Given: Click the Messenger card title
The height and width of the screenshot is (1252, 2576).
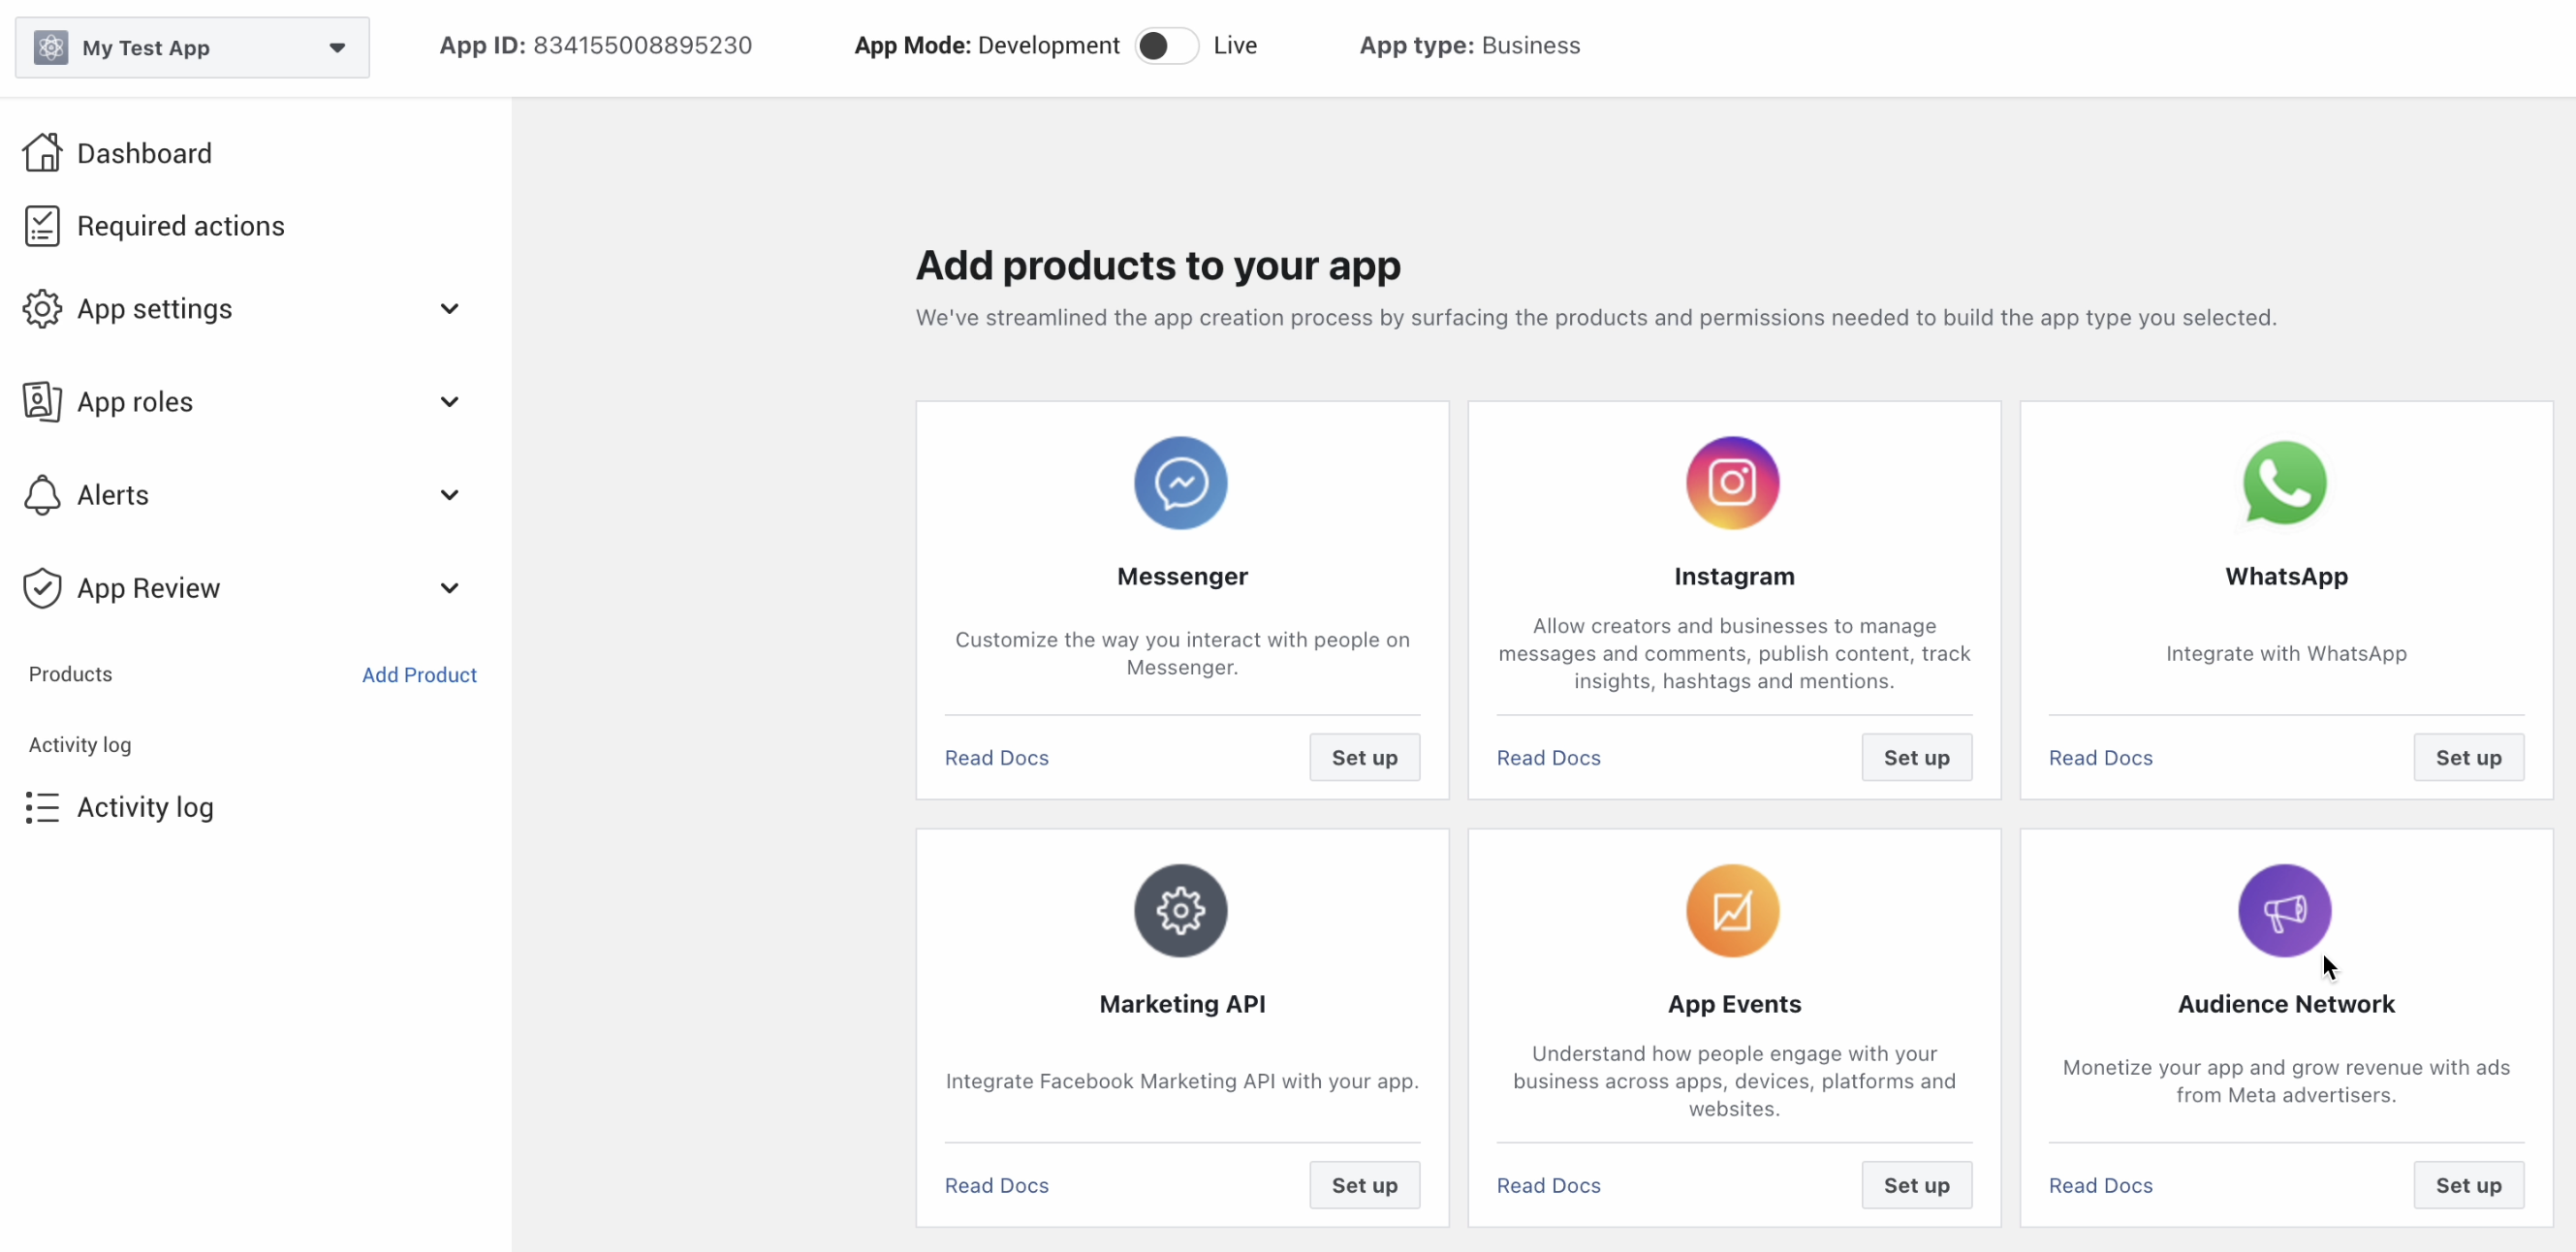Looking at the screenshot, I should pyautogui.click(x=1182, y=577).
